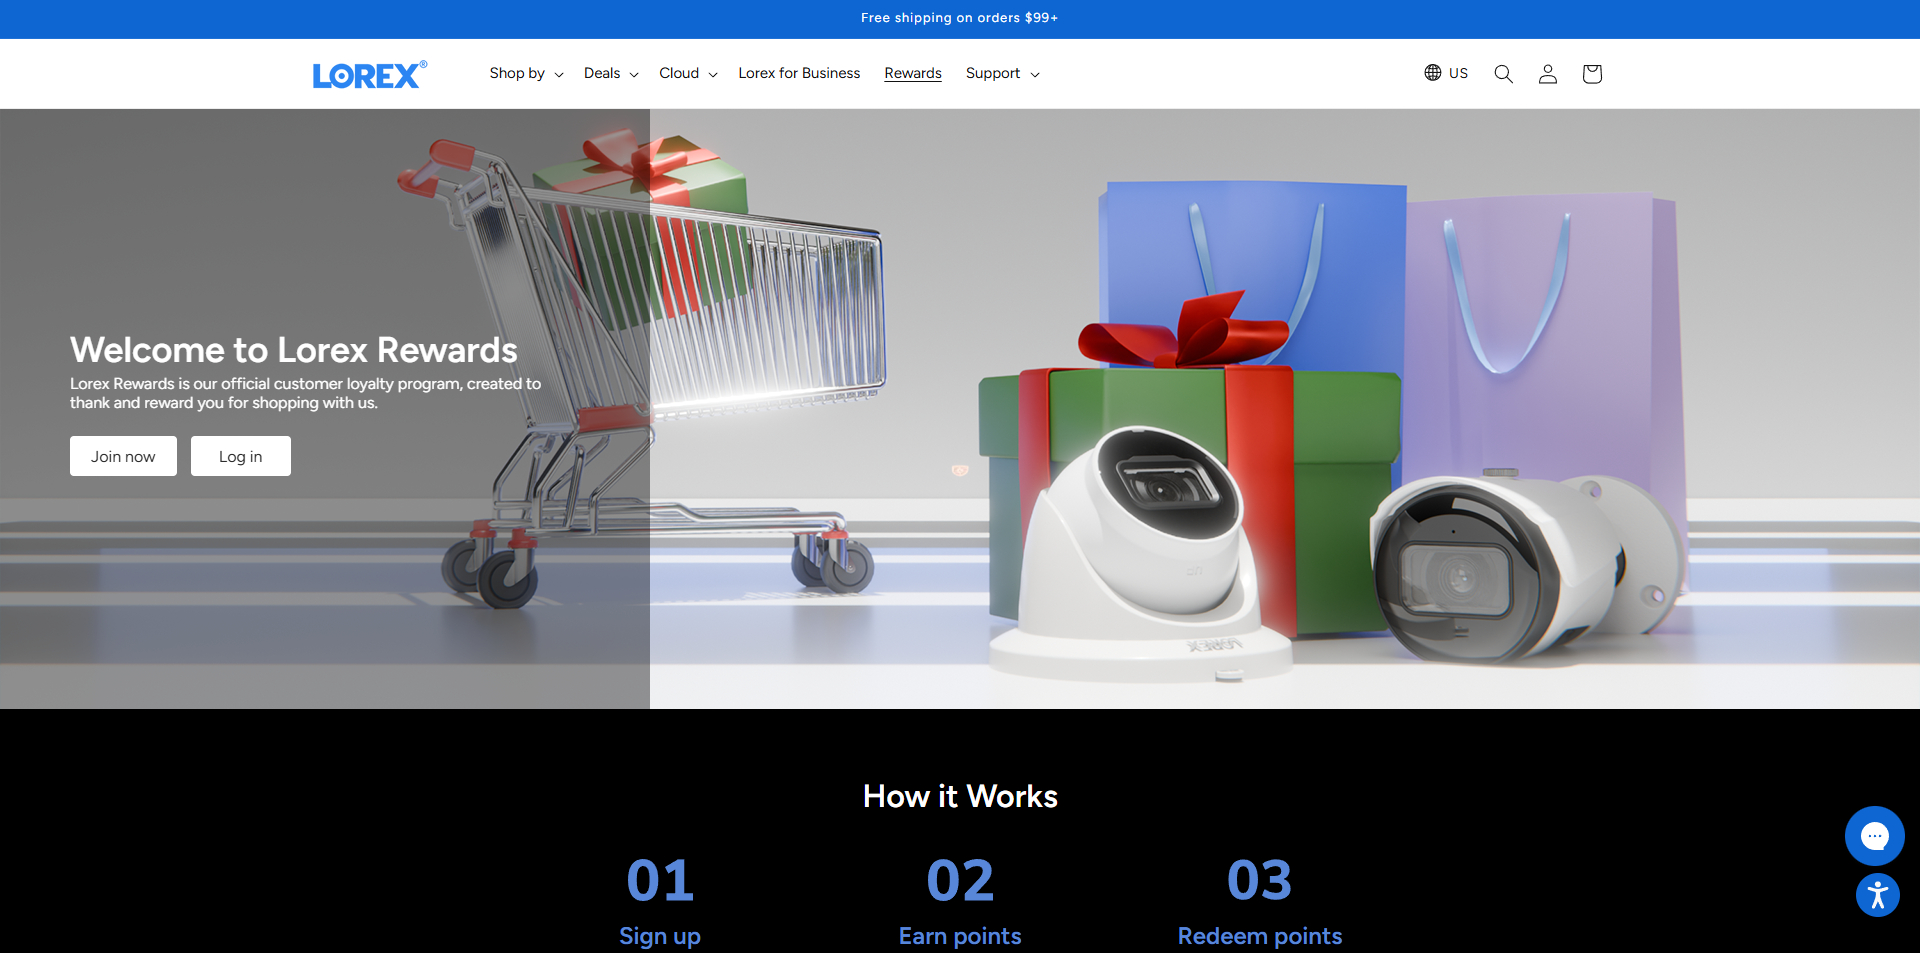Open the shopping cart icon
The height and width of the screenshot is (953, 1920).
point(1592,74)
